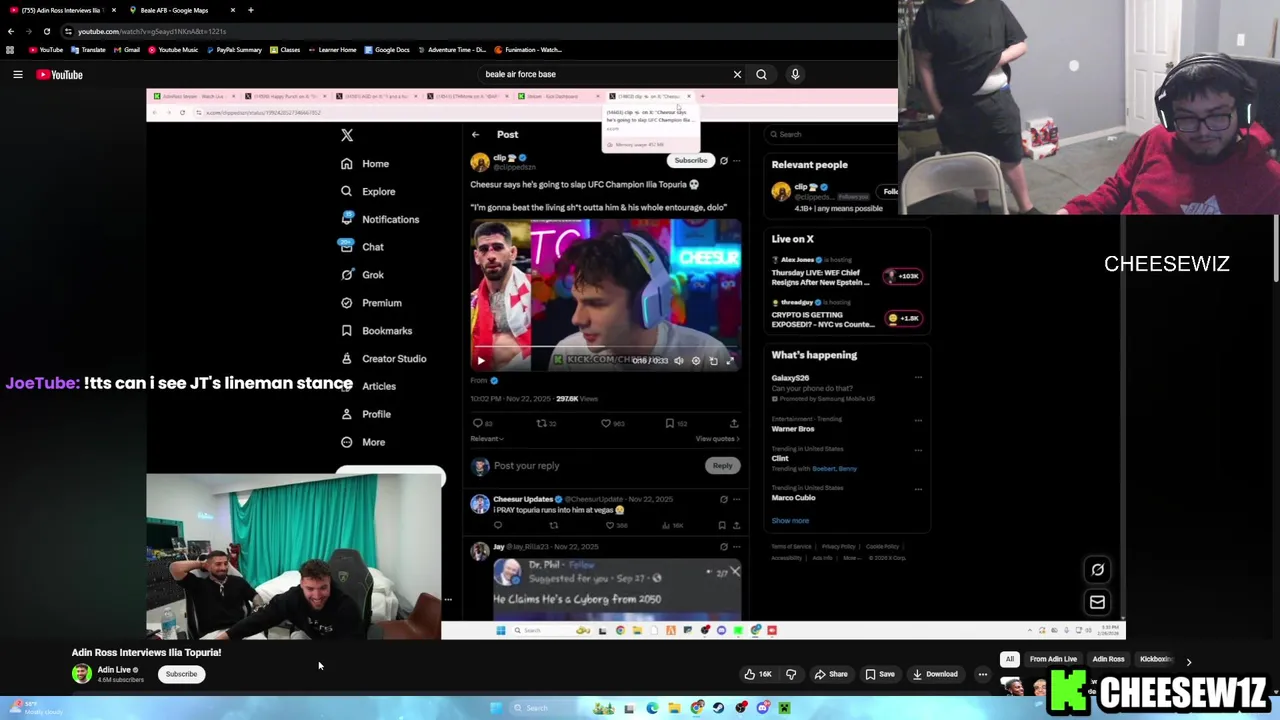Repost using the retweet icon

542,424
